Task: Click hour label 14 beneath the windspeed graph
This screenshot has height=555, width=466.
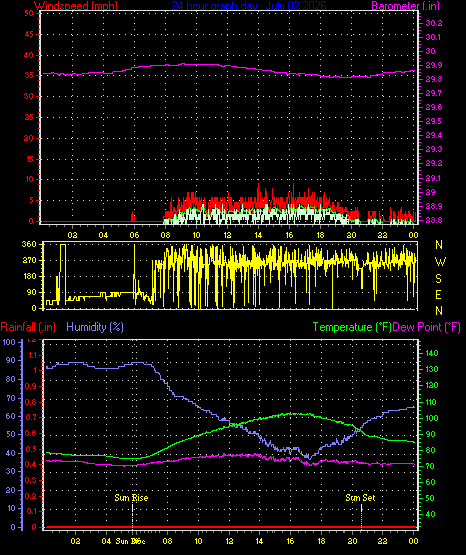Action: click(x=258, y=235)
